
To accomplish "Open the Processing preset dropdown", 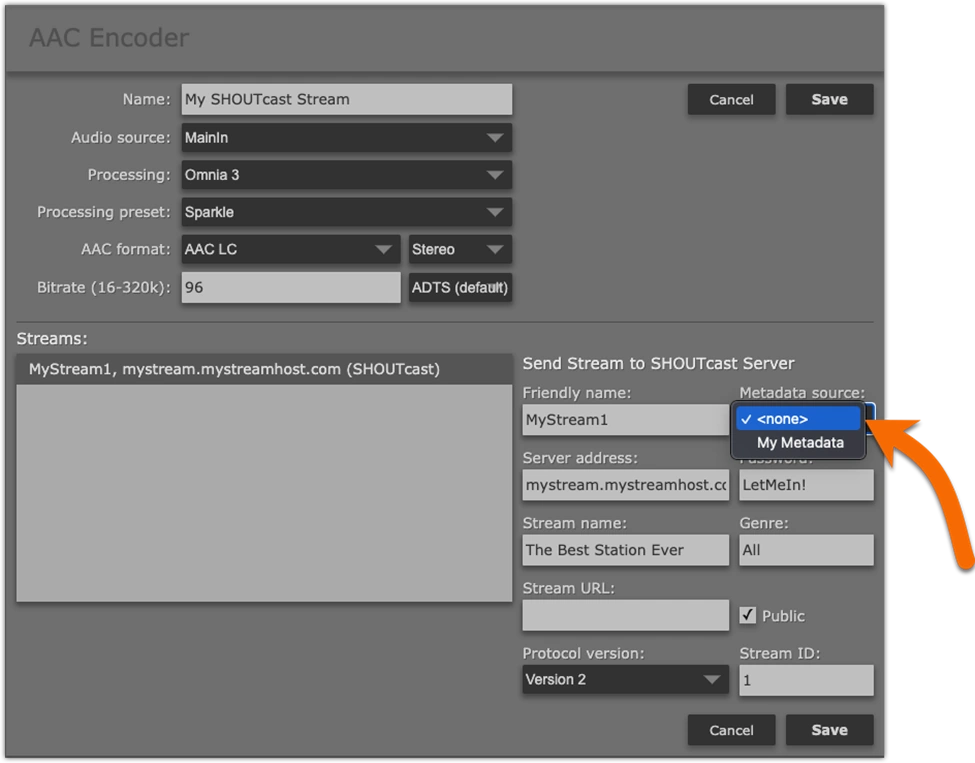I will [x=346, y=212].
